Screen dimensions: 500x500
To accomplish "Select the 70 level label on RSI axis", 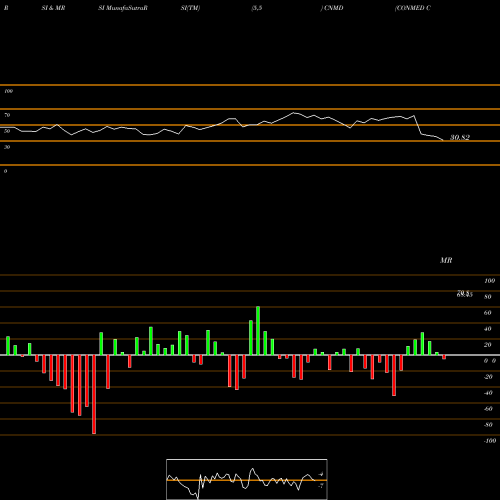I will (7, 115).
